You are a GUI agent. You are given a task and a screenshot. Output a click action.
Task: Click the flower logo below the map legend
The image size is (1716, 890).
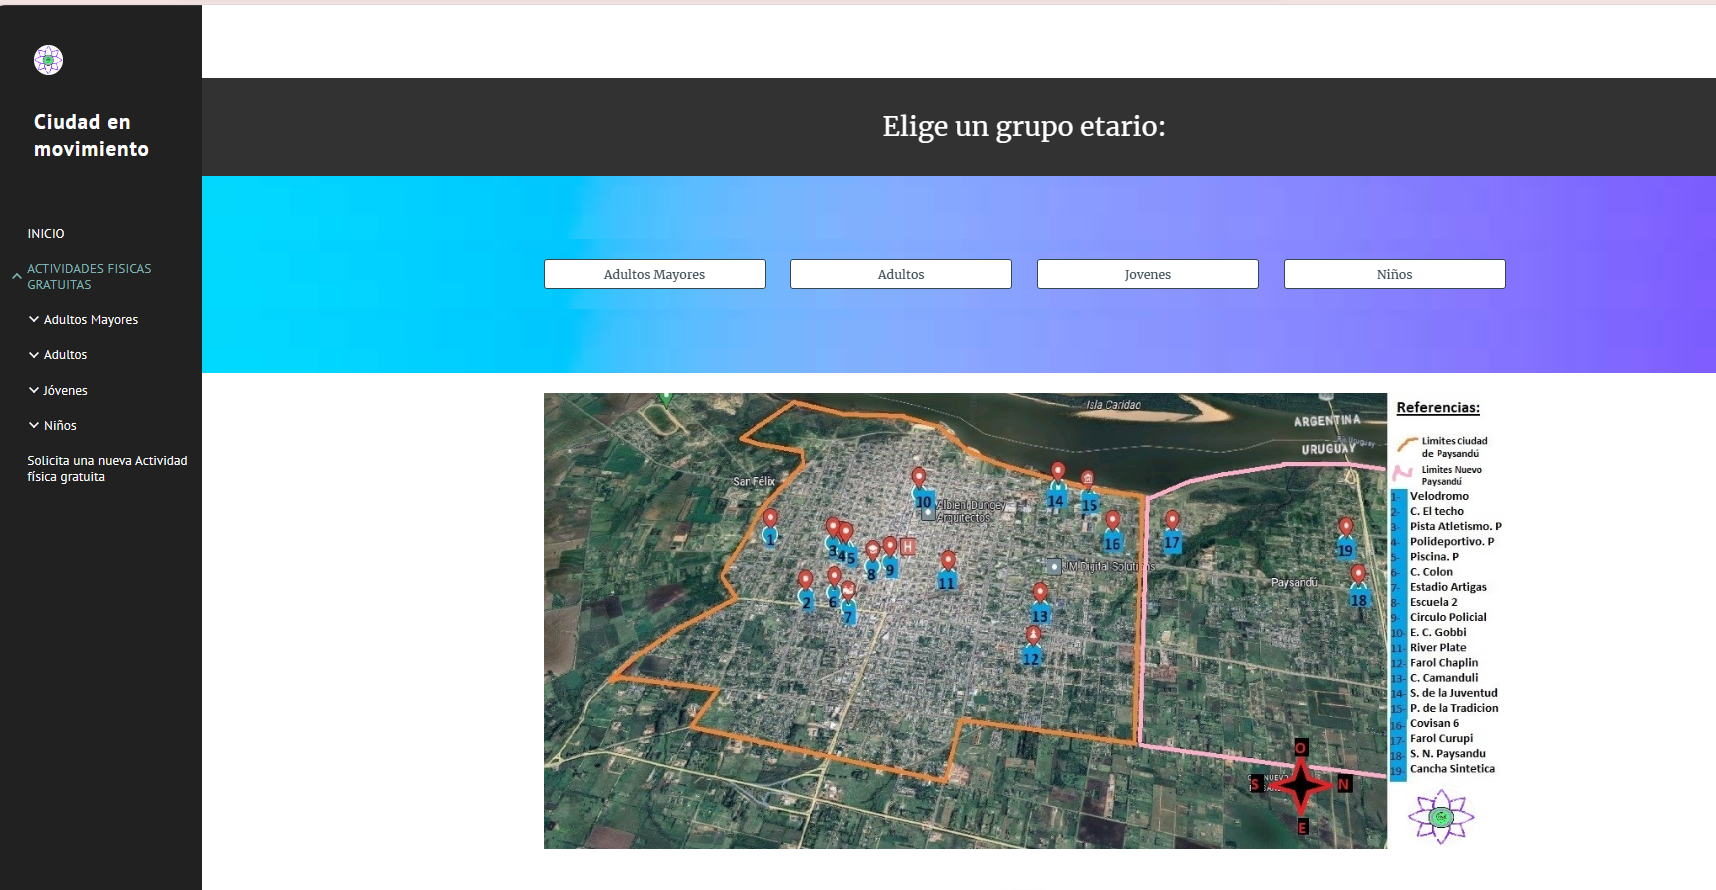[x=1440, y=817]
